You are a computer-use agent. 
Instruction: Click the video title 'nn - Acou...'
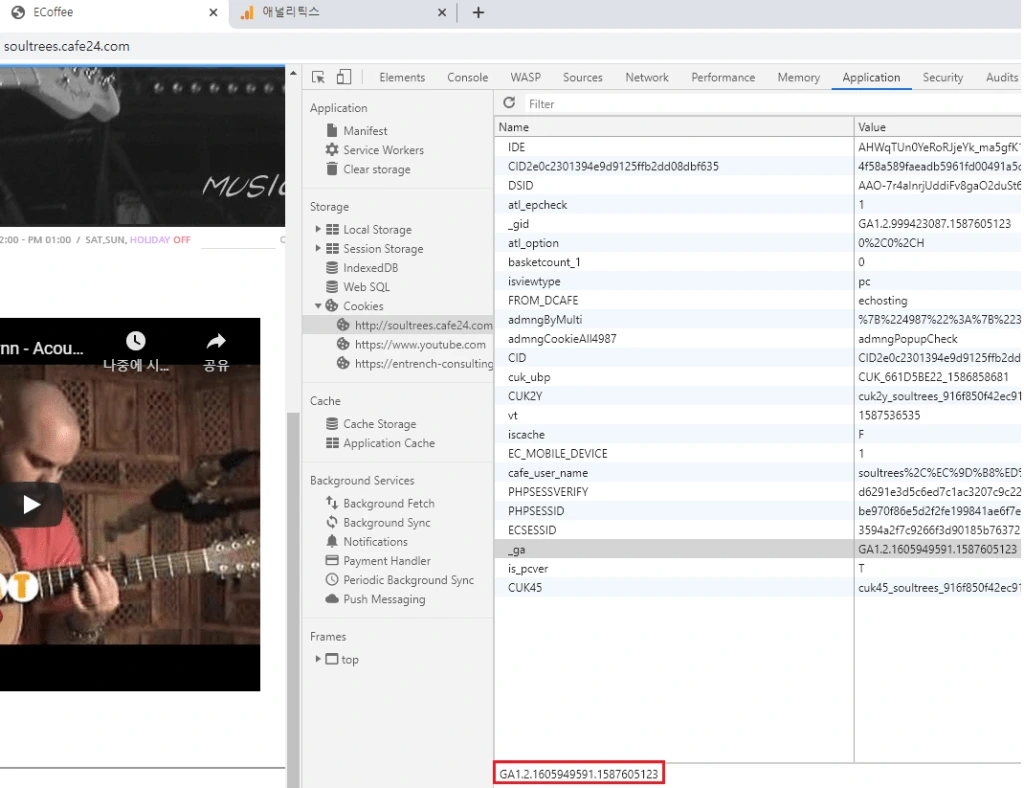point(42,348)
